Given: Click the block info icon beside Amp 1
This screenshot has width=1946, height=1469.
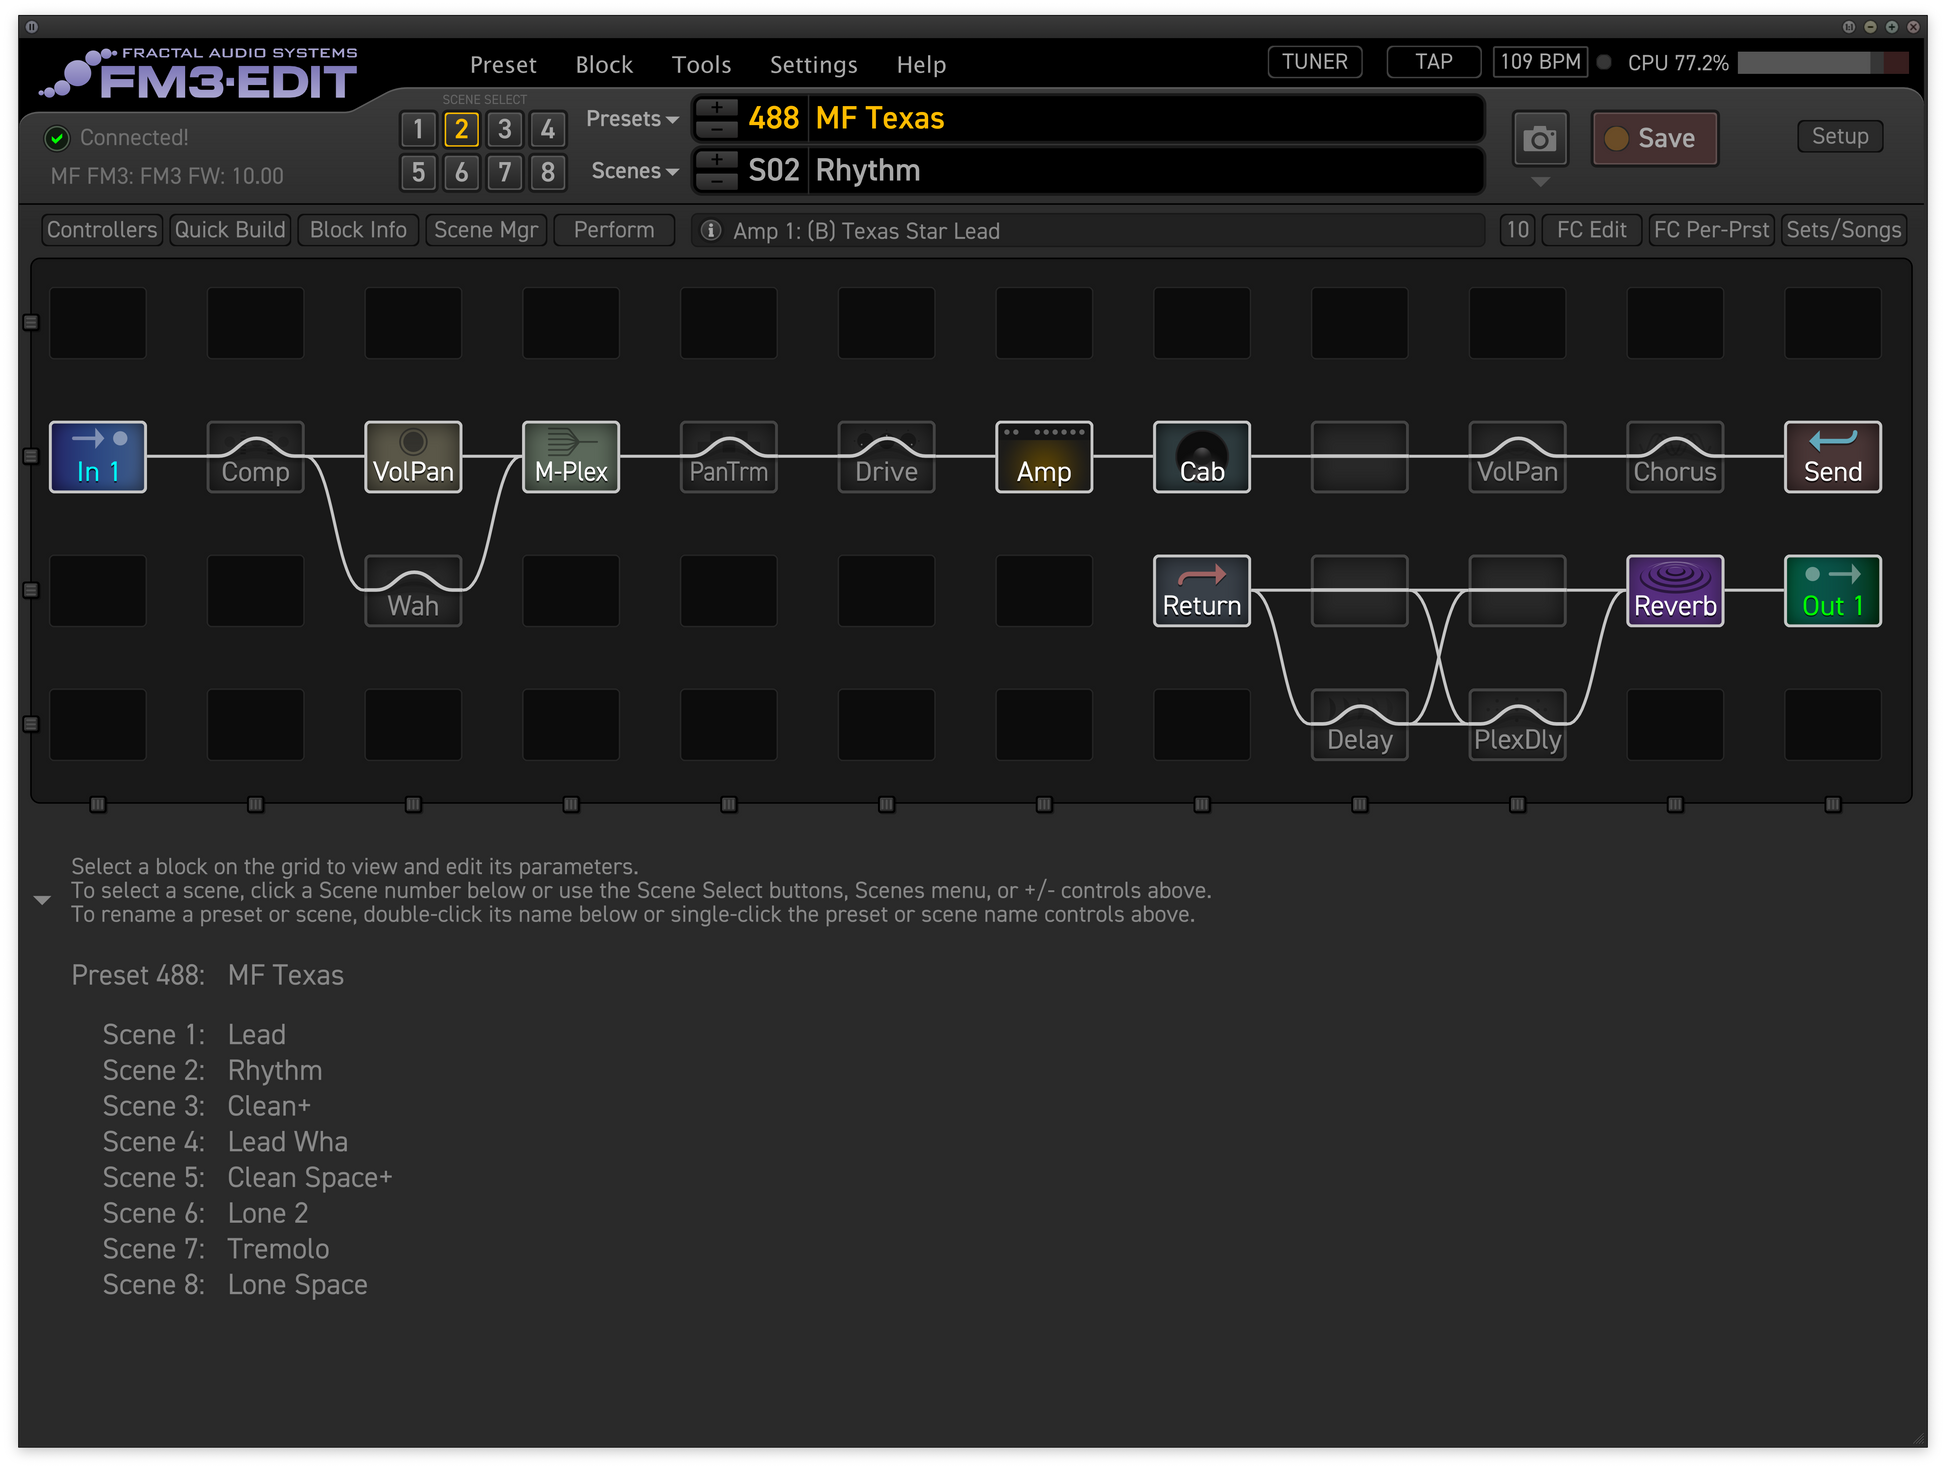Looking at the screenshot, I should coord(711,231).
